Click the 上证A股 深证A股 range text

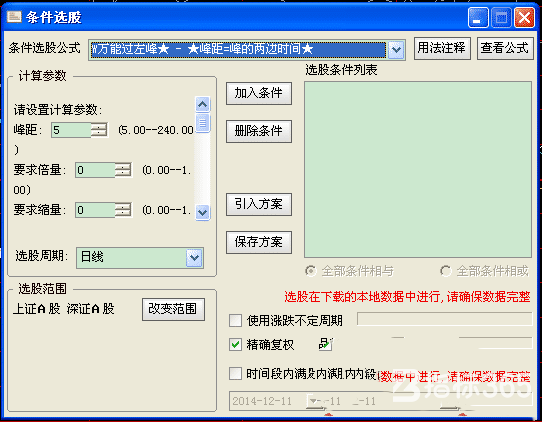(x=64, y=309)
